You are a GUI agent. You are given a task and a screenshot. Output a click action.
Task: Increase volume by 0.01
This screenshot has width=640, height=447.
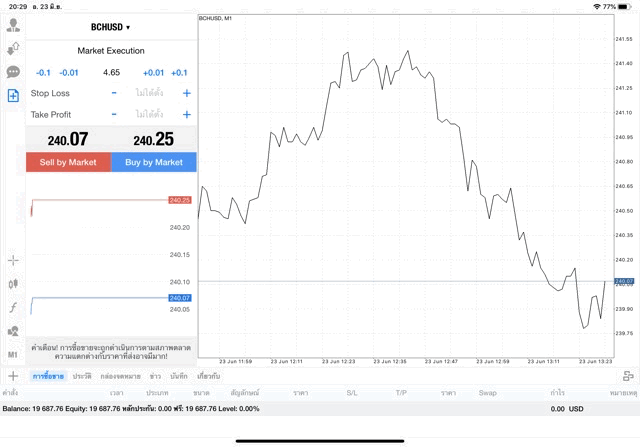tap(153, 73)
